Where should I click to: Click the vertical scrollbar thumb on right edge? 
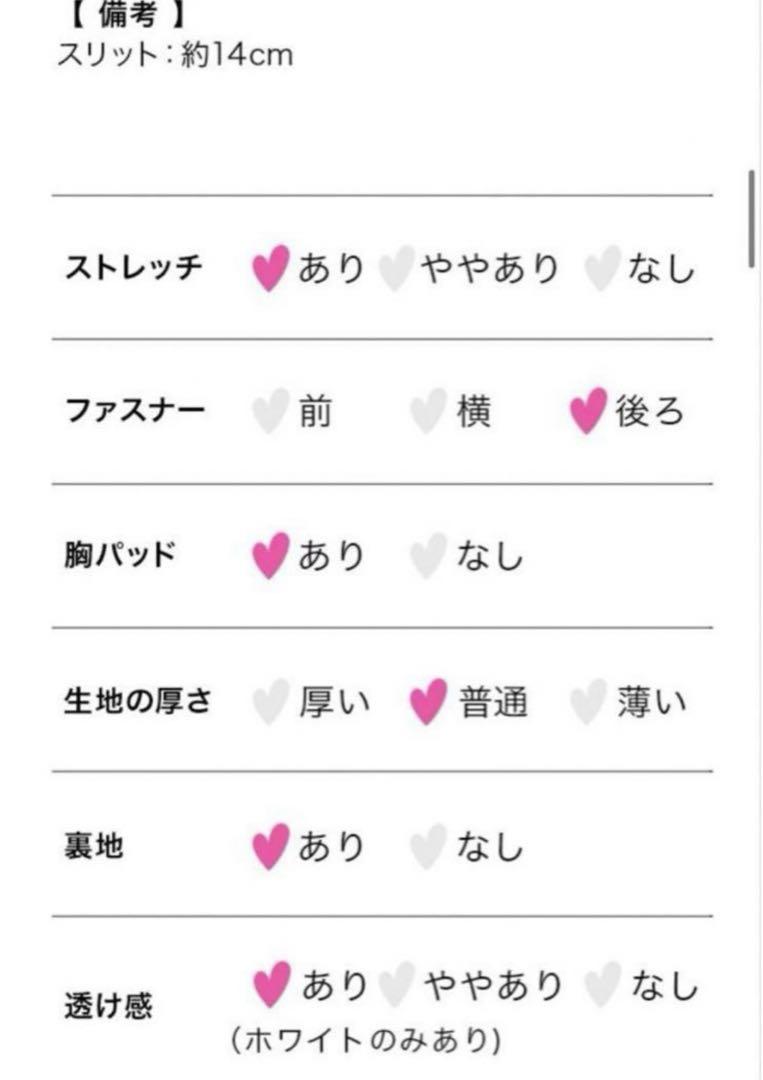pos(751,218)
